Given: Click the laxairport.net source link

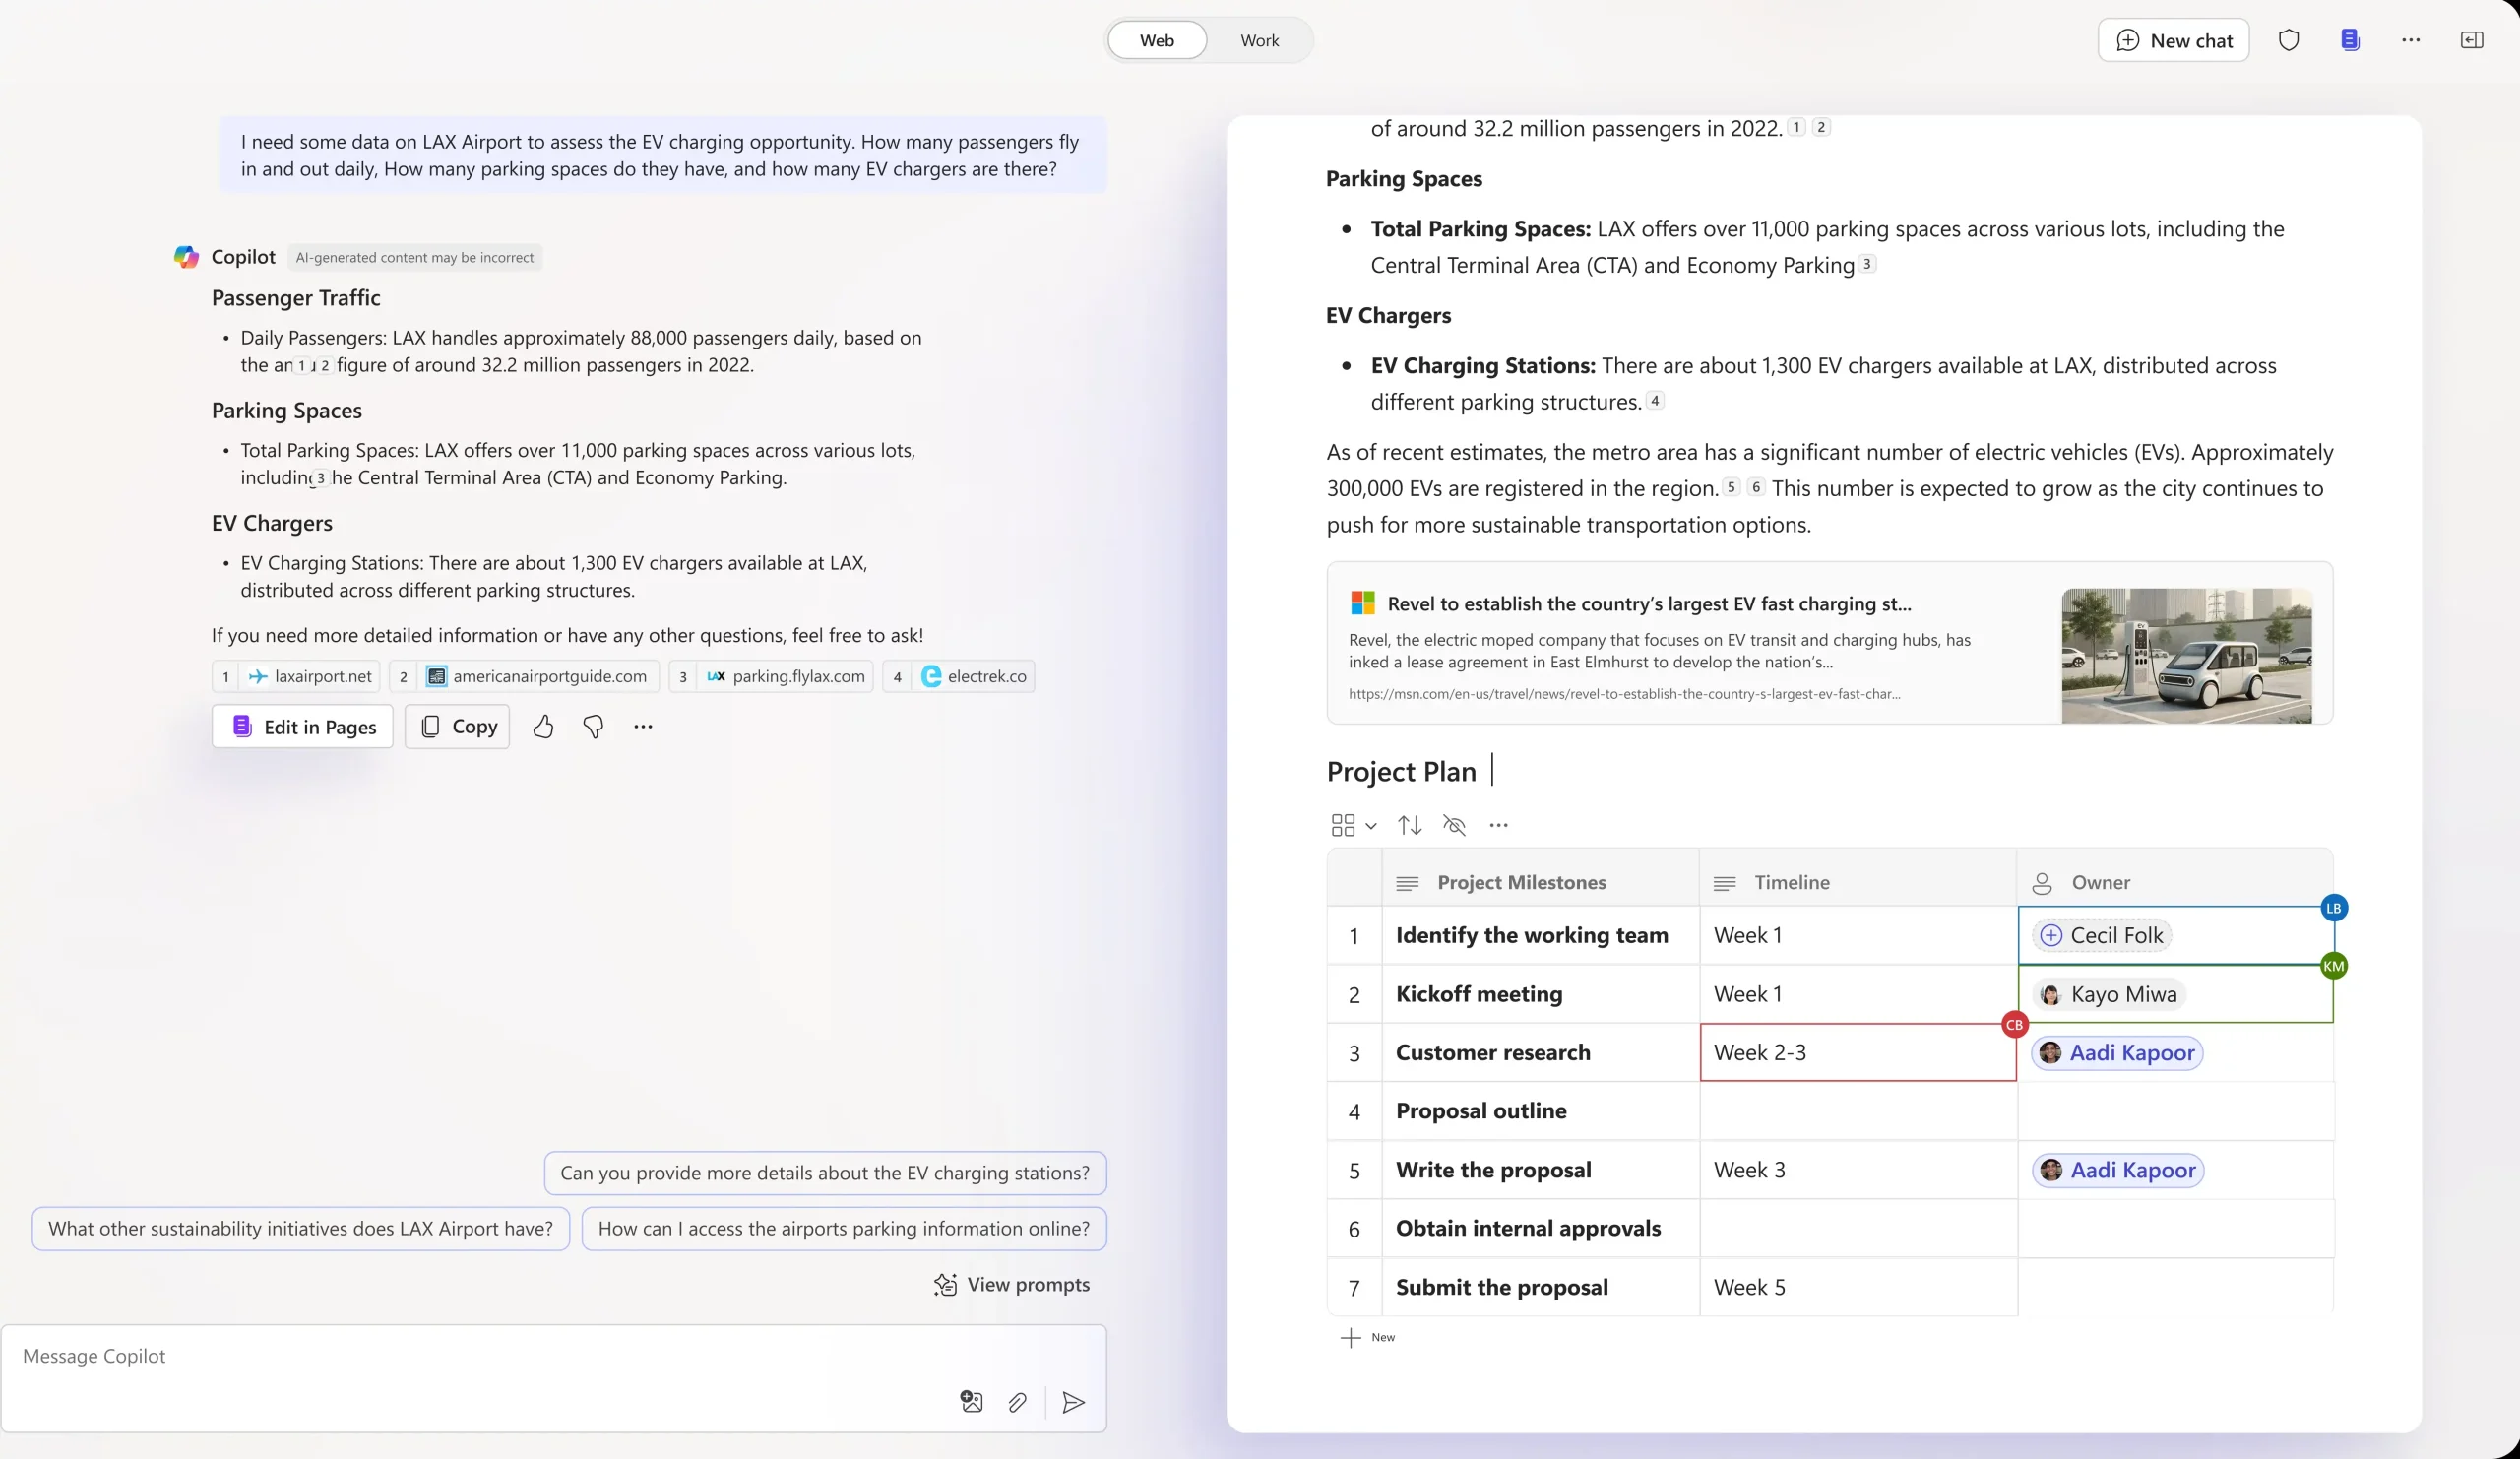Looking at the screenshot, I should tap(311, 674).
